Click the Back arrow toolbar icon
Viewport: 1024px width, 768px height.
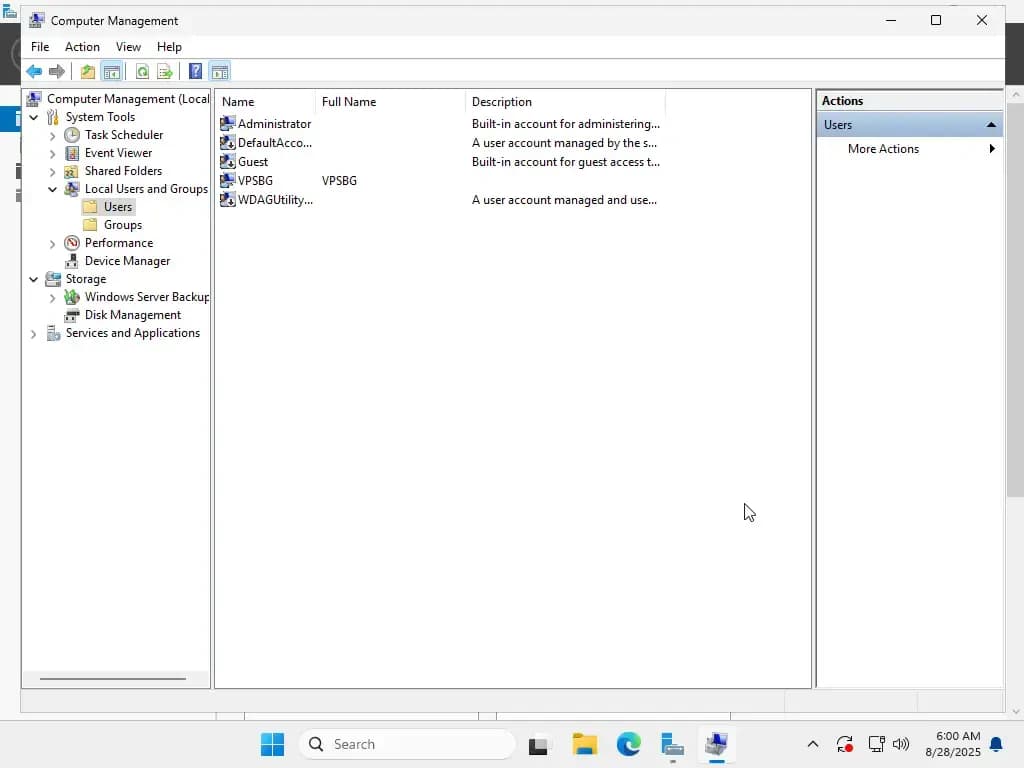(34, 71)
